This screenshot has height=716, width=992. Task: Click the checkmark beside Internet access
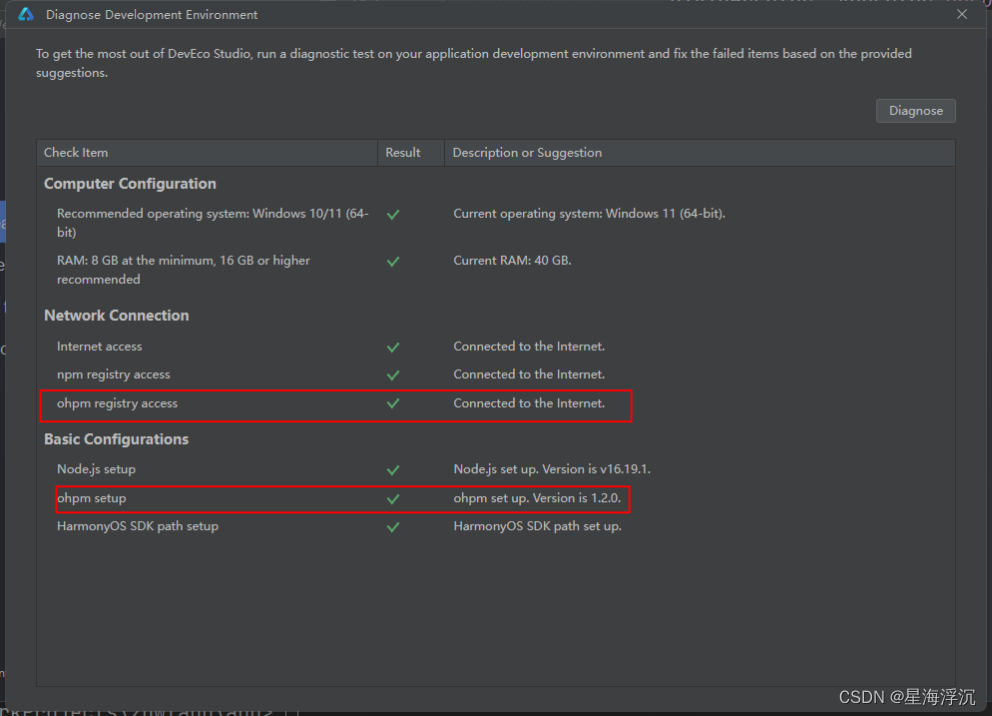click(392, 346)
